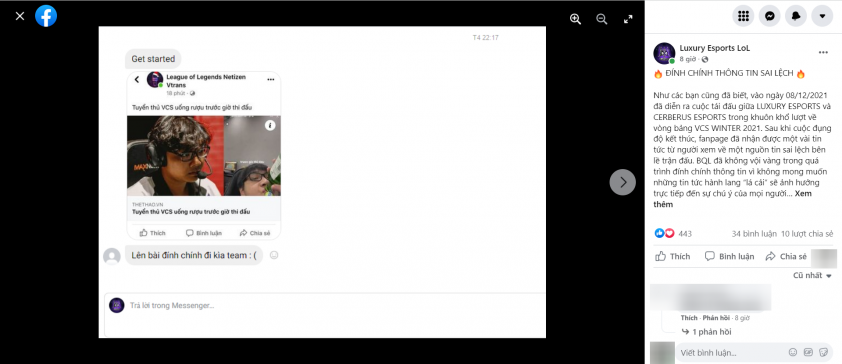The height and width of the screenshot is (364, 842).
Task: Click the 'ĐÍNH CHÍNH THÔNG TIN SAI LỆCH' heading
Action: (730, 74)
